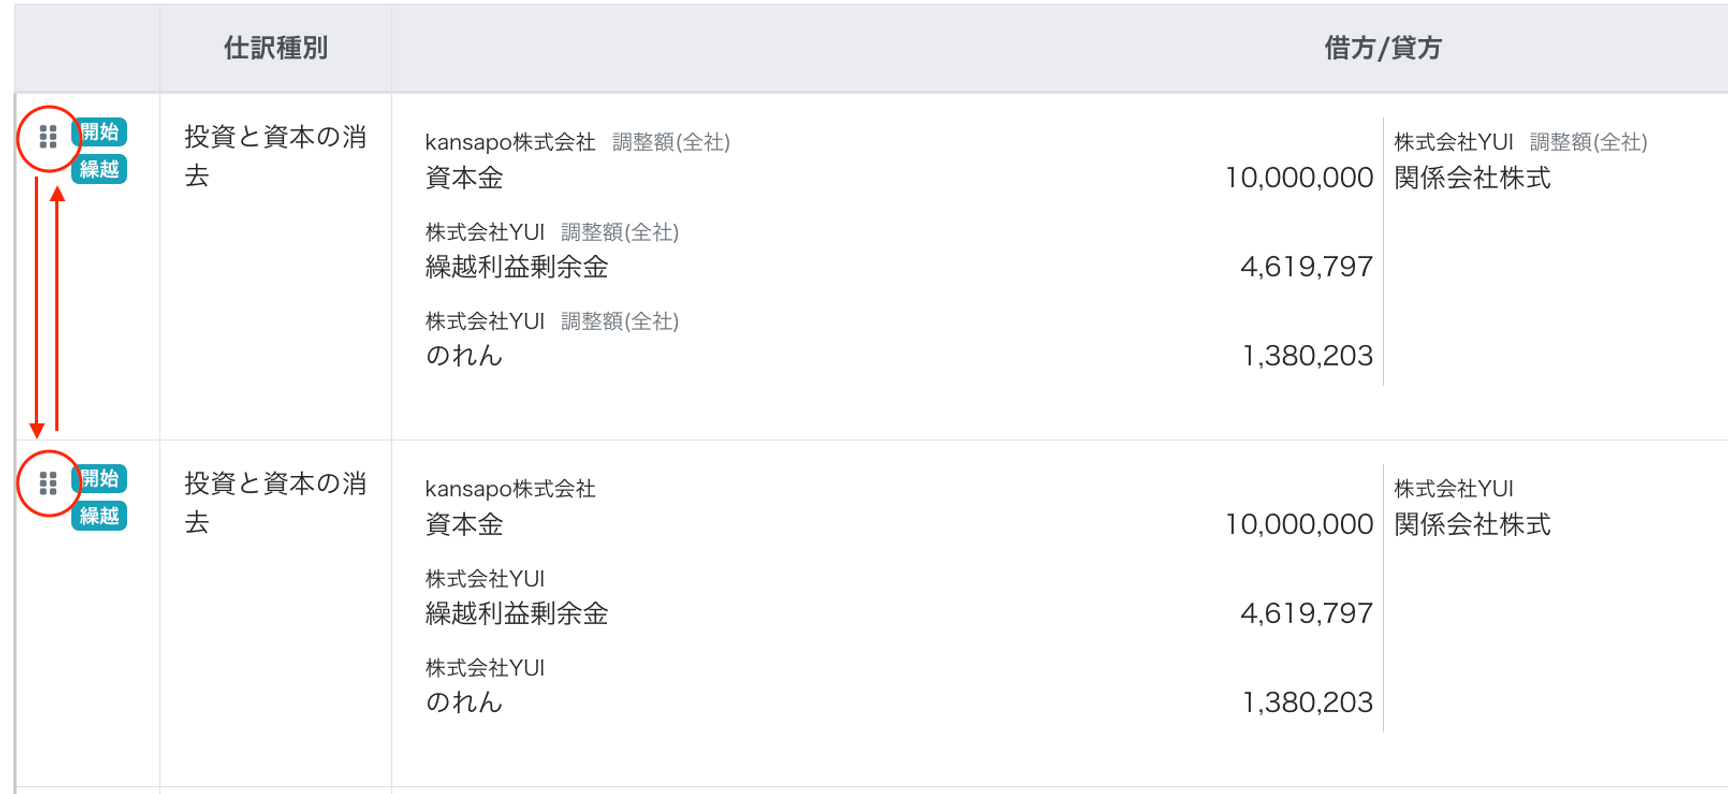This screenshot has height=794, width=1728.
Task: Click 繰越利益剰余金 in the bottom entry
Action: click(x=516, y=614)
